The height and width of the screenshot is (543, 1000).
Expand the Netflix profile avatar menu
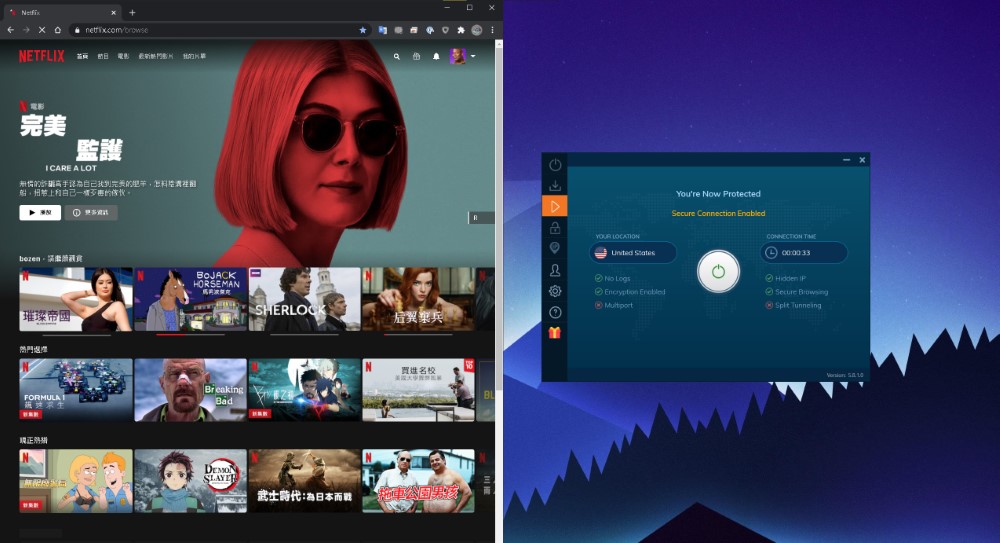[461, 57]
